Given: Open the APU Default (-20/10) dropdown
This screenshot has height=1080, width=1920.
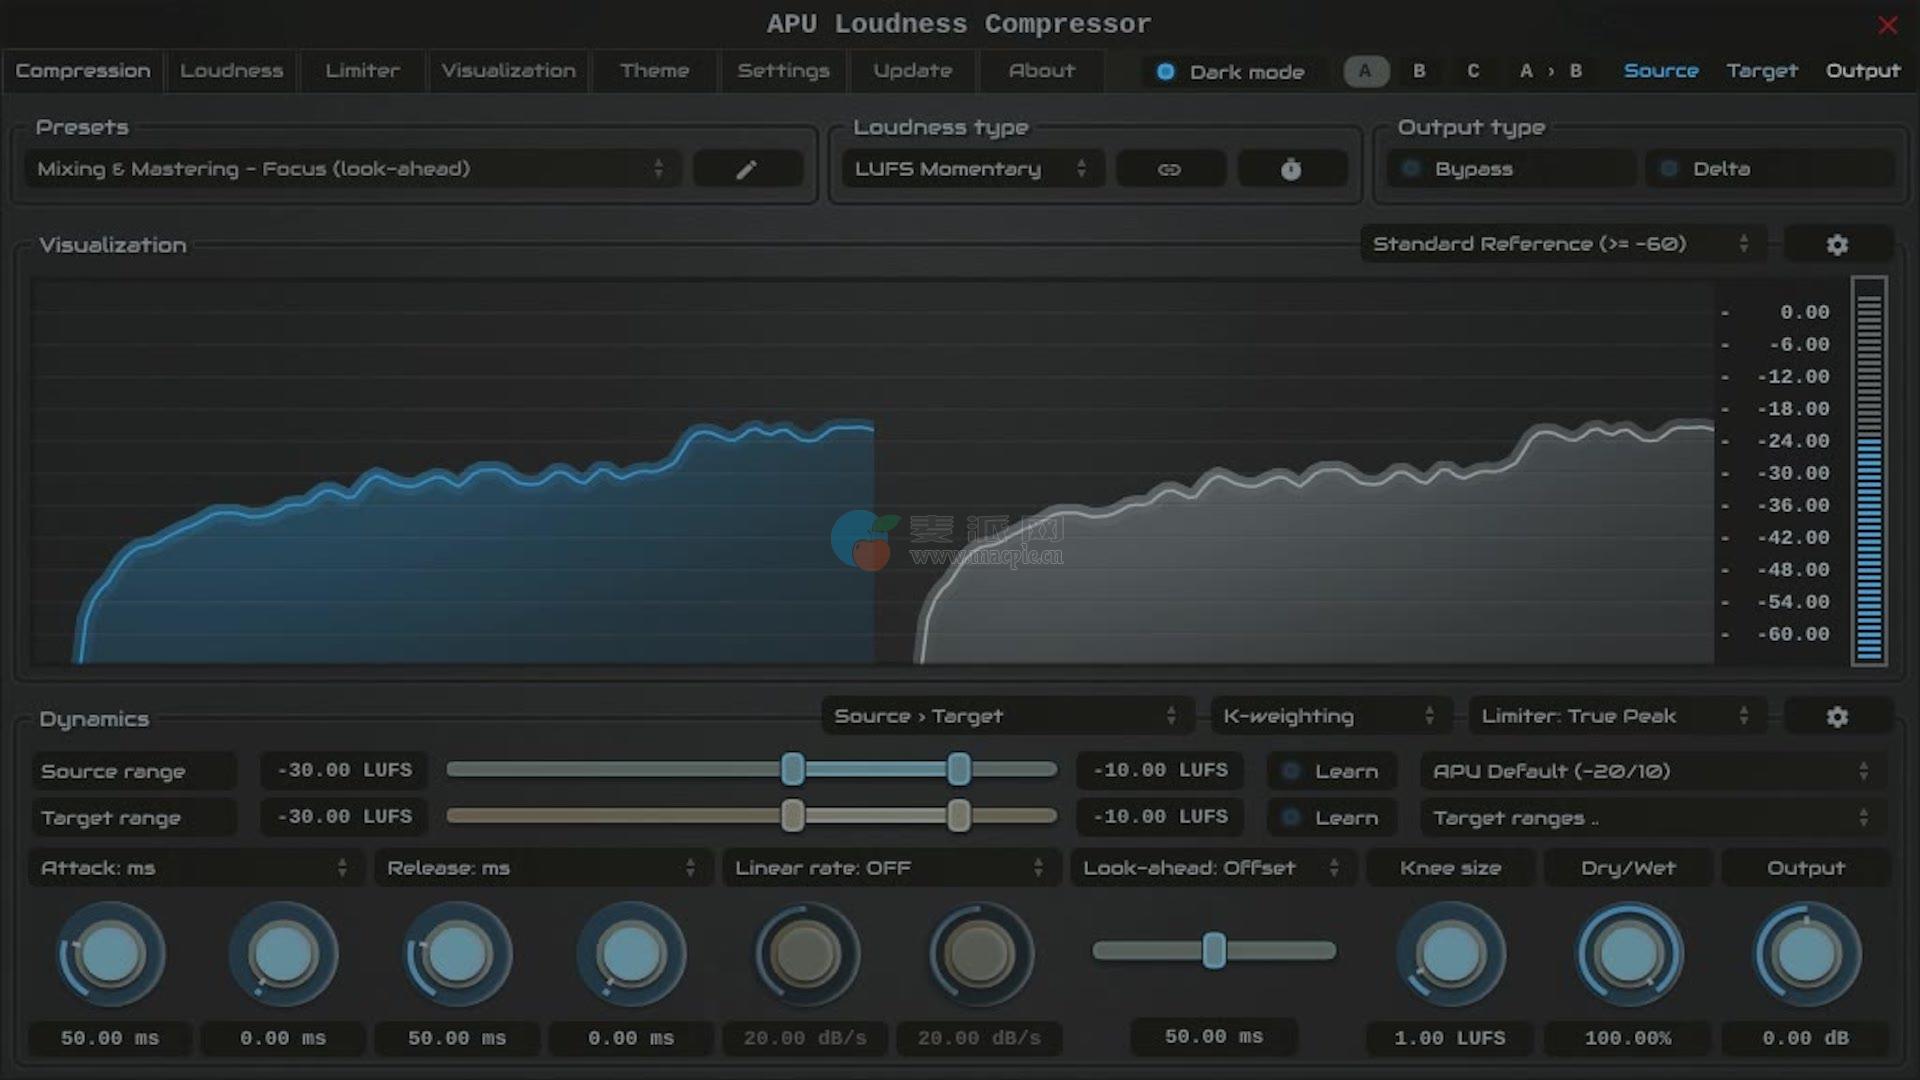Looking at the screenshot, I should click(1653, 771).
